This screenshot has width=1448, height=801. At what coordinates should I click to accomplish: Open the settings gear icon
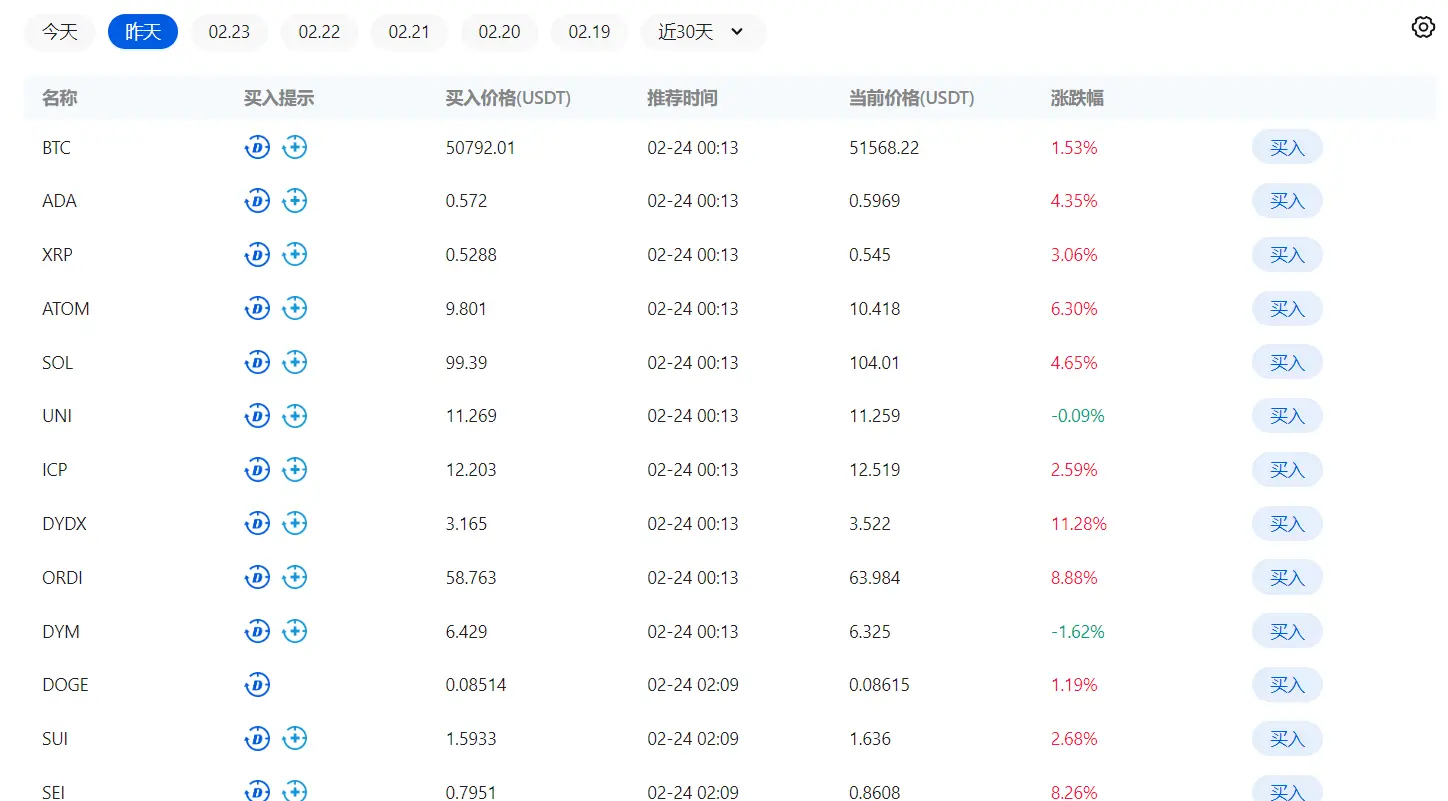(x=1423, y=27)
